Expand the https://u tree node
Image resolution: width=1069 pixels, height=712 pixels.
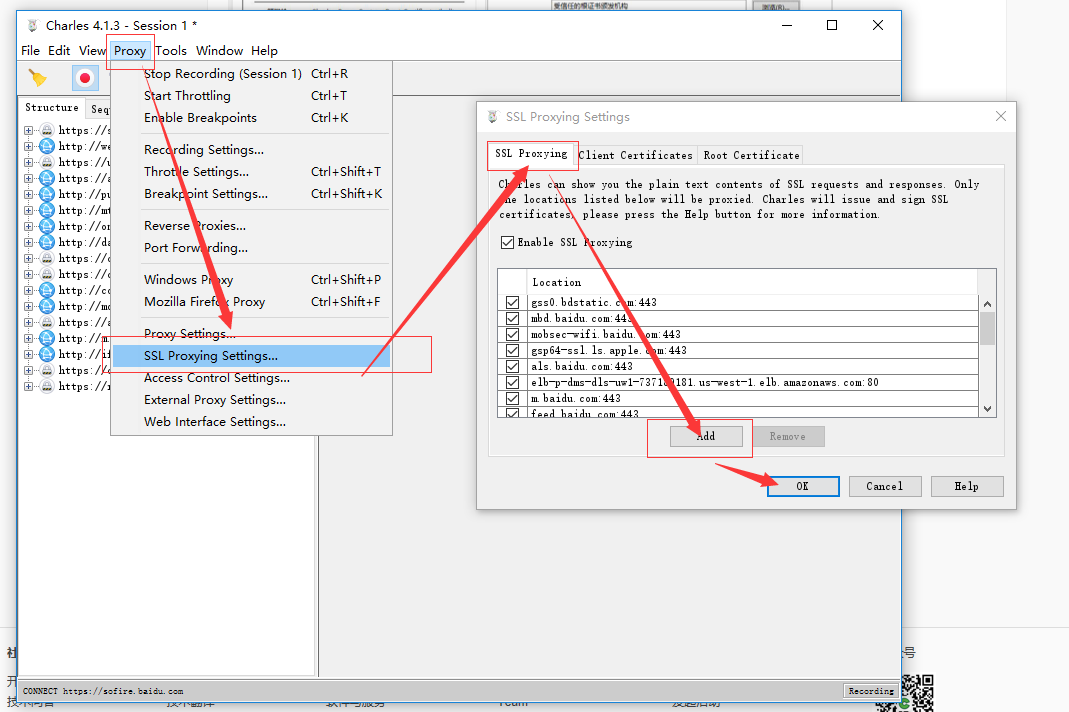point(28,162)
